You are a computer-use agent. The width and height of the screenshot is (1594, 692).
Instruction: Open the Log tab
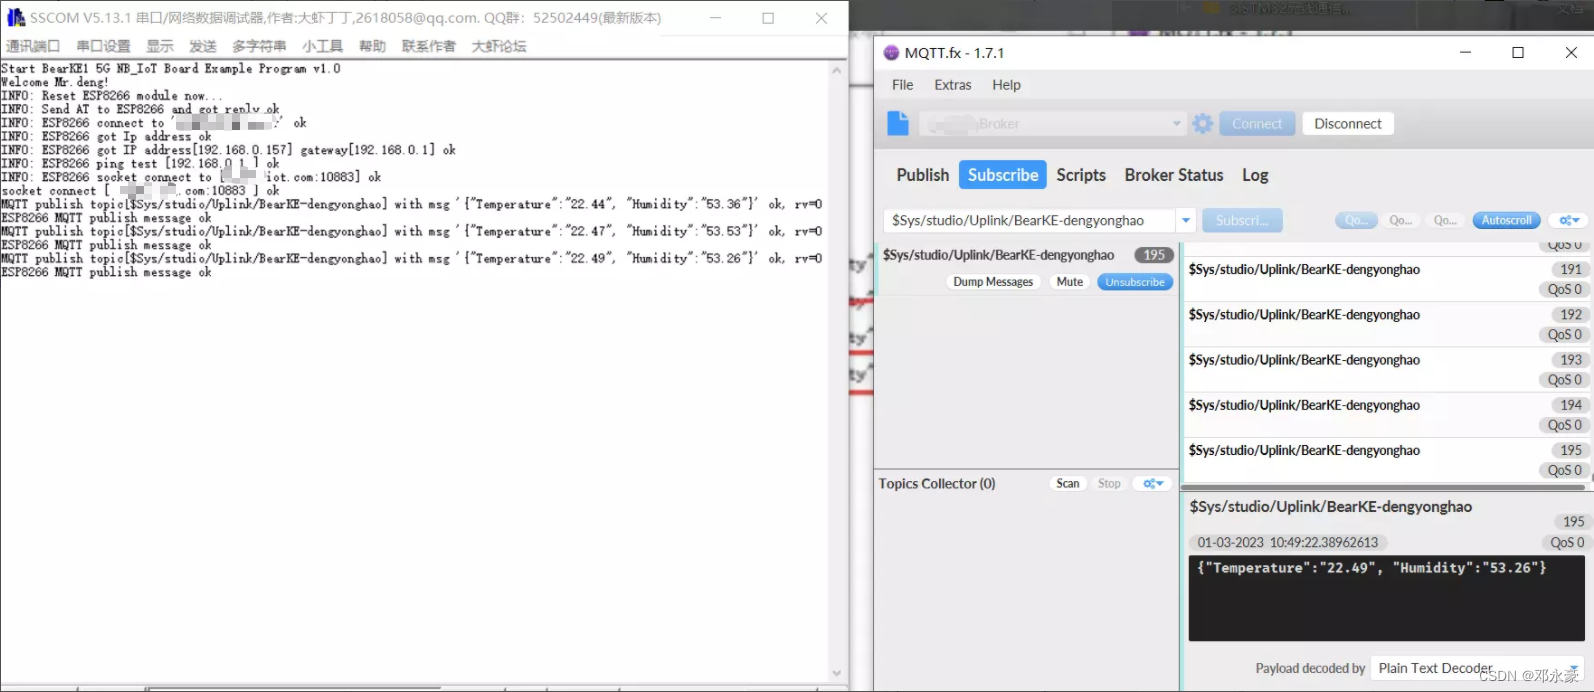pos(1255,175)
